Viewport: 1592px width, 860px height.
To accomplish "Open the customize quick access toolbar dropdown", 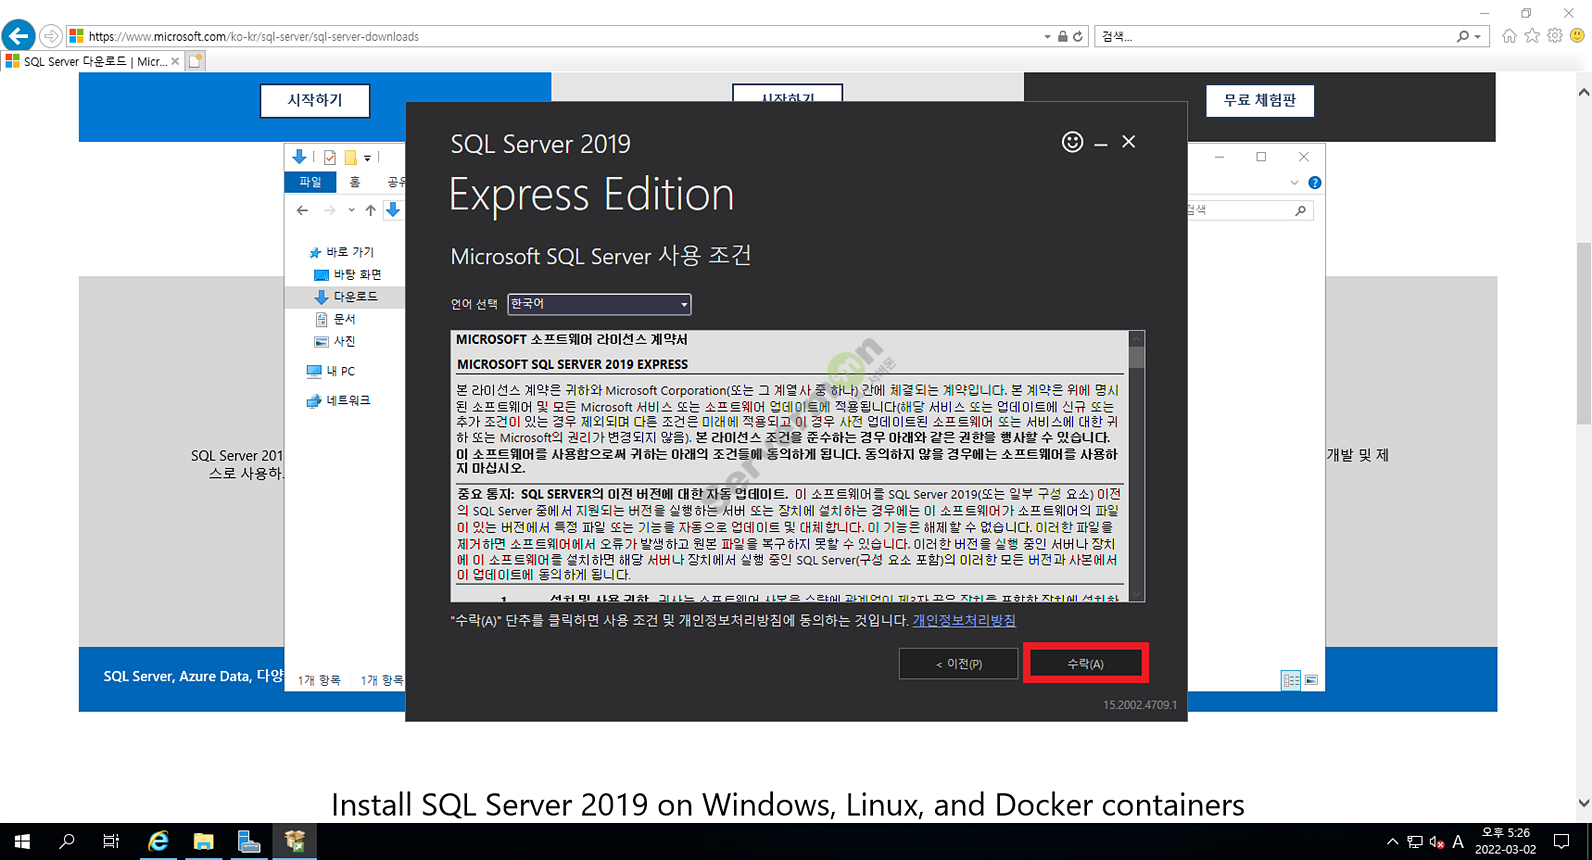I will tap(367, 158).
